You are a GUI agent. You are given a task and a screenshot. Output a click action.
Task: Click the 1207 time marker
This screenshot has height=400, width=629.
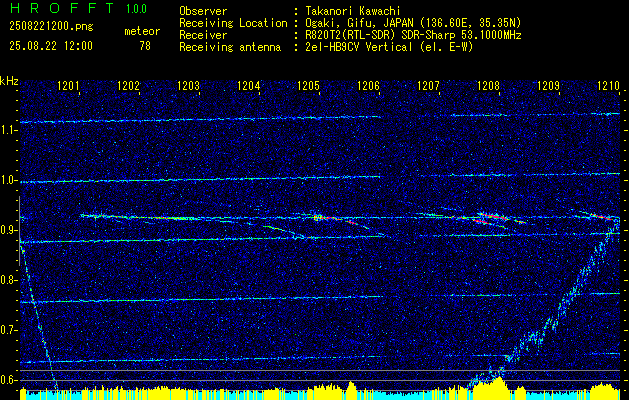(x=428, y=85)
